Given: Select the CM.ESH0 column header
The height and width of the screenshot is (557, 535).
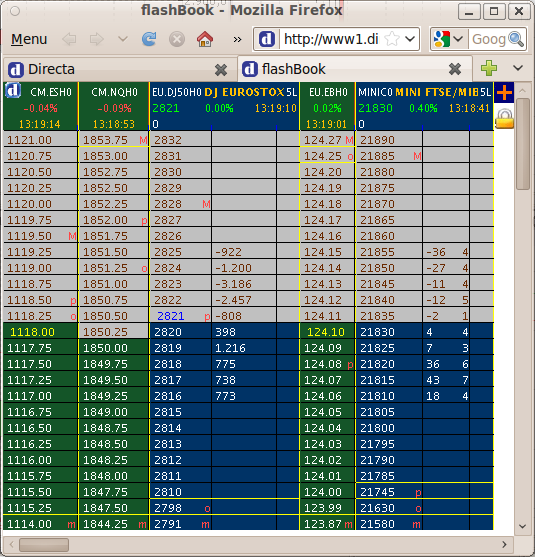Looking at the screenshot, I should tap(40, 106).
